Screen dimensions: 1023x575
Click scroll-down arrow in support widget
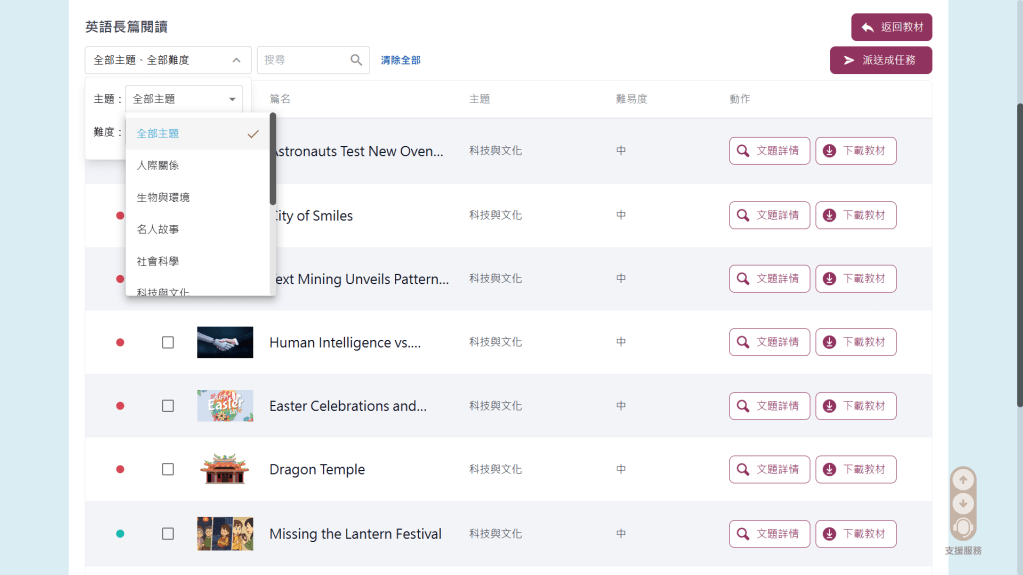coord(963,503)
